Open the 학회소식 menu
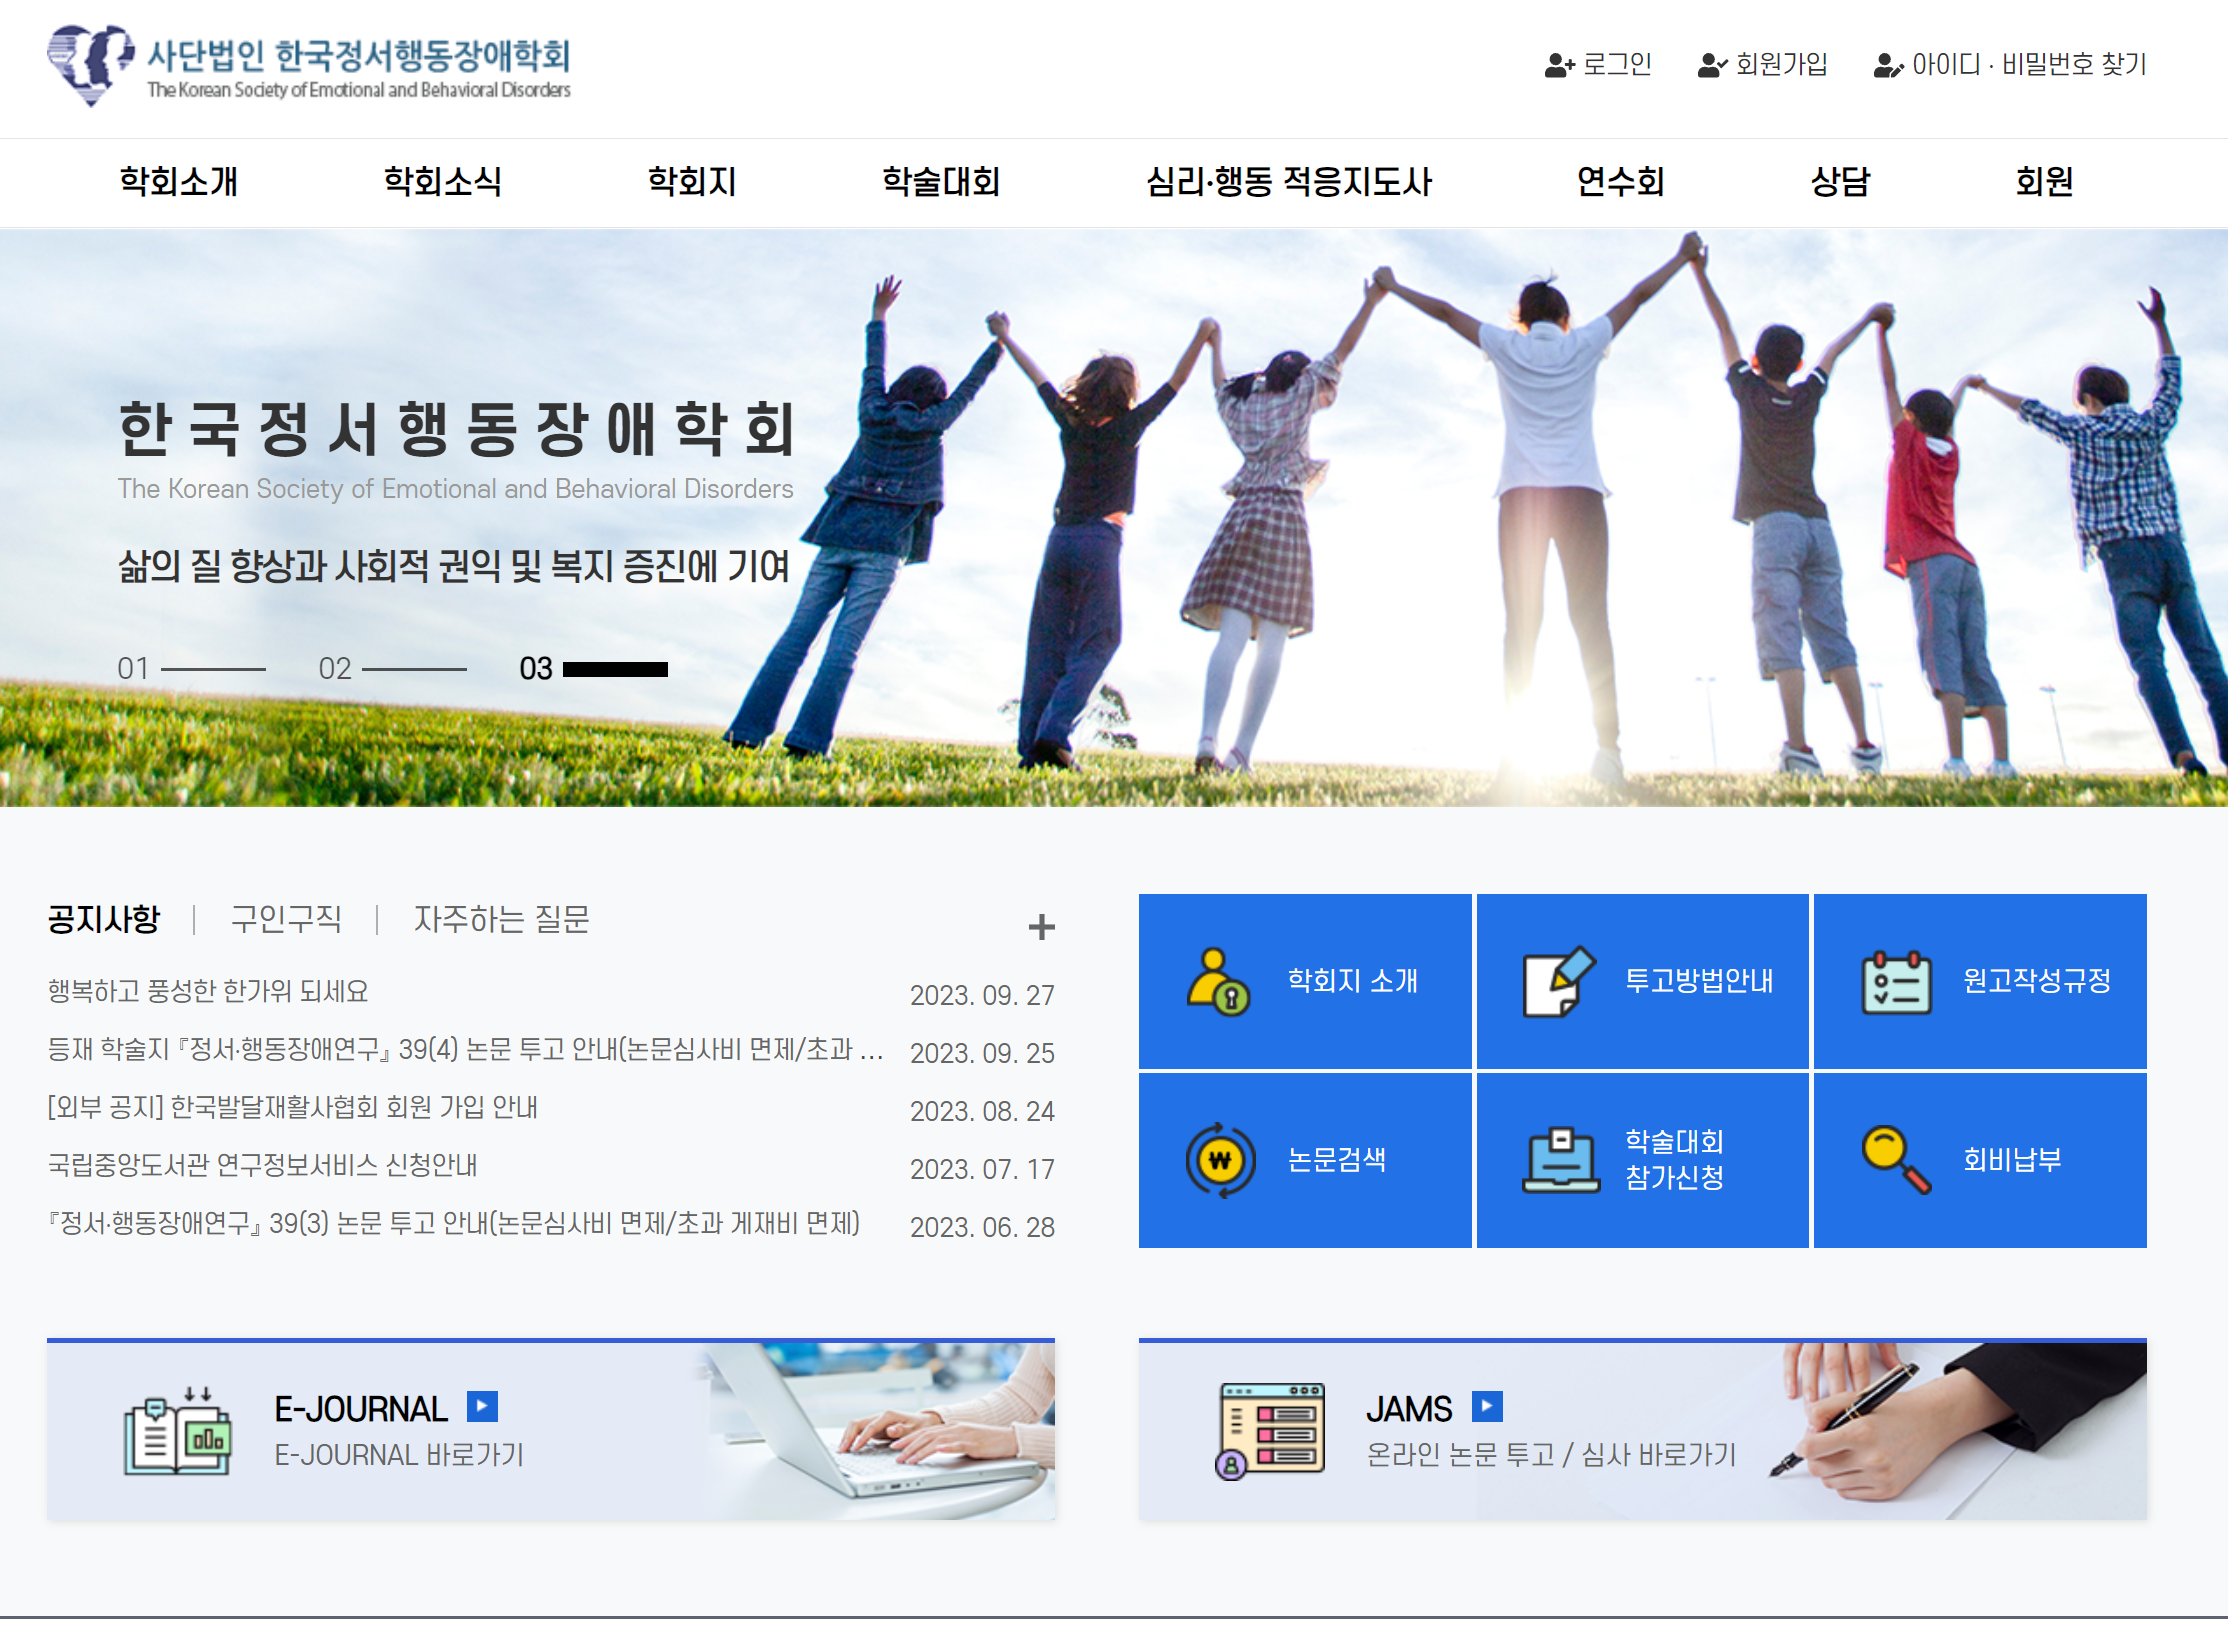 point(443,182)
